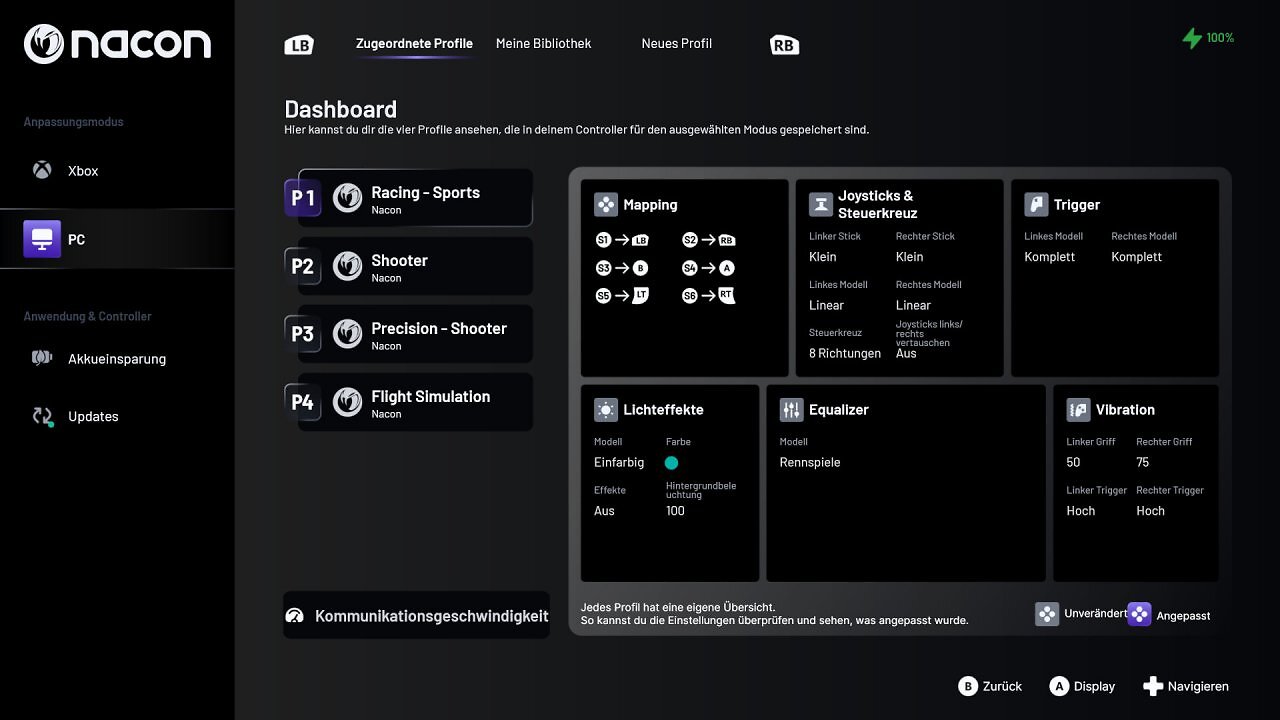This screenshot has width=1280, height=720.
Task: Select the Xbox mode icon
Action: pos(42,170)
